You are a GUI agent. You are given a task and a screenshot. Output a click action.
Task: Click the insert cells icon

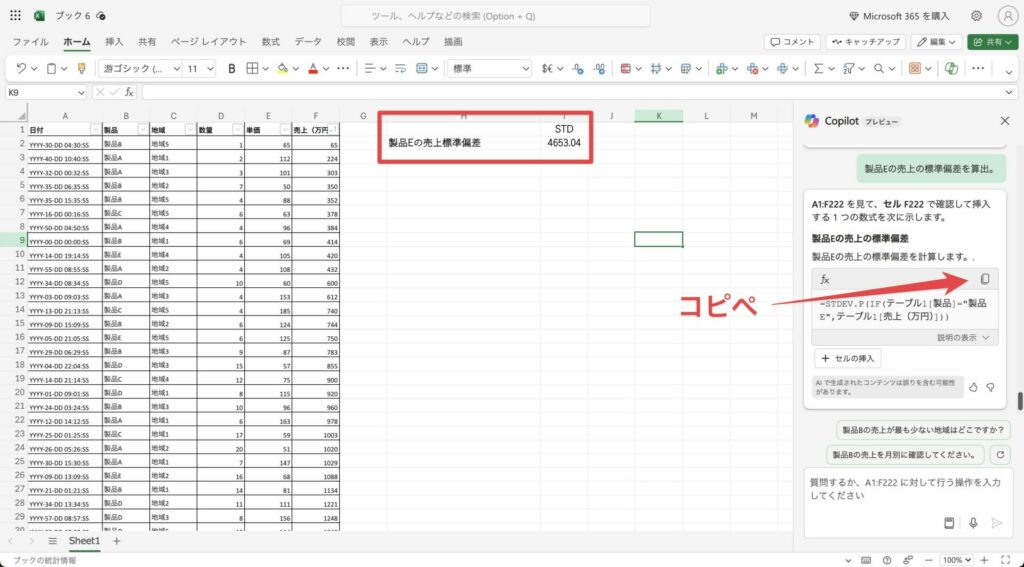(x=721, y=69)
